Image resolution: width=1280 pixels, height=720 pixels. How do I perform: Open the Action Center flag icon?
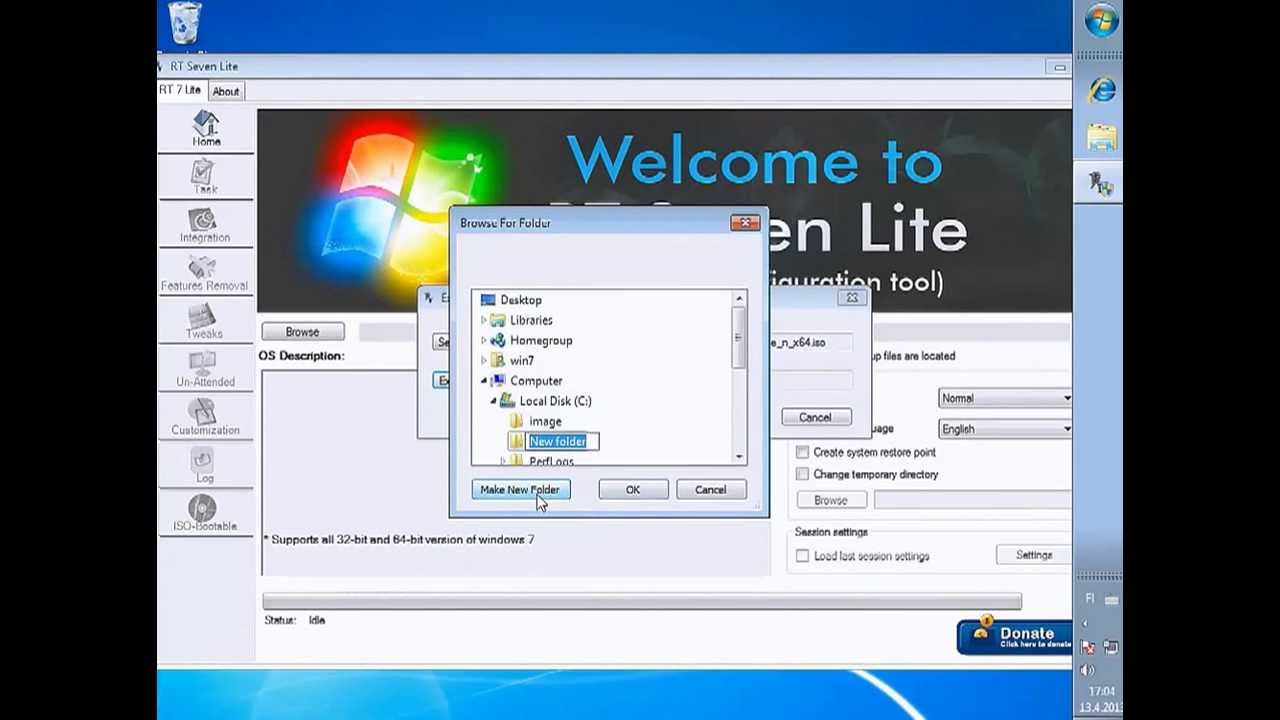(x=1088, y=647)
